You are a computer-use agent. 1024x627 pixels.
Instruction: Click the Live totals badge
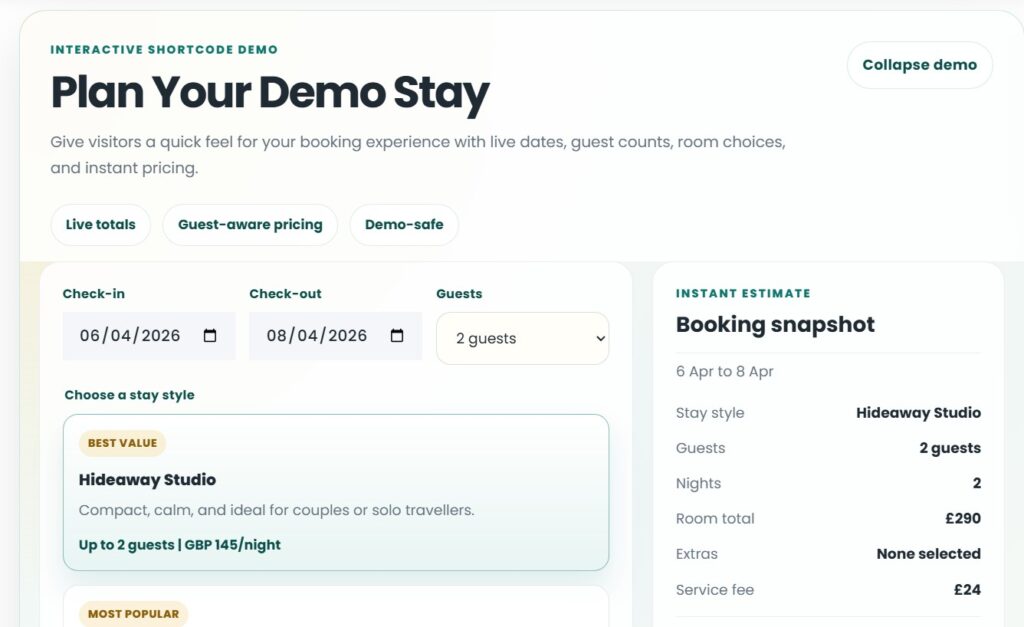coord(100,225)
